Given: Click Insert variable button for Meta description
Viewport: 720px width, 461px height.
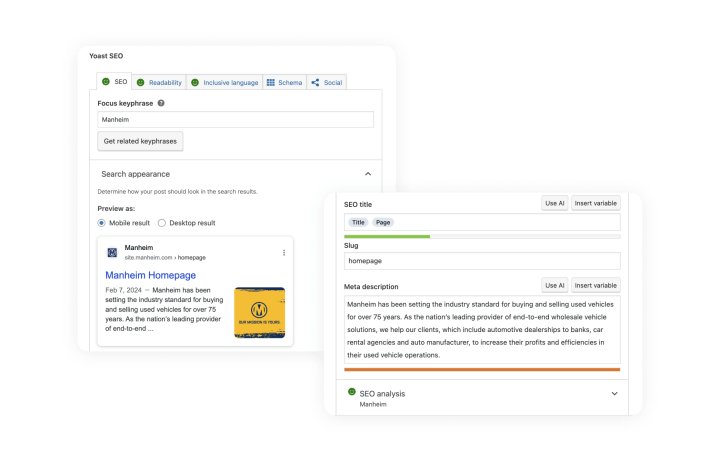Looking at the screenshot, I should click(596, 285).
